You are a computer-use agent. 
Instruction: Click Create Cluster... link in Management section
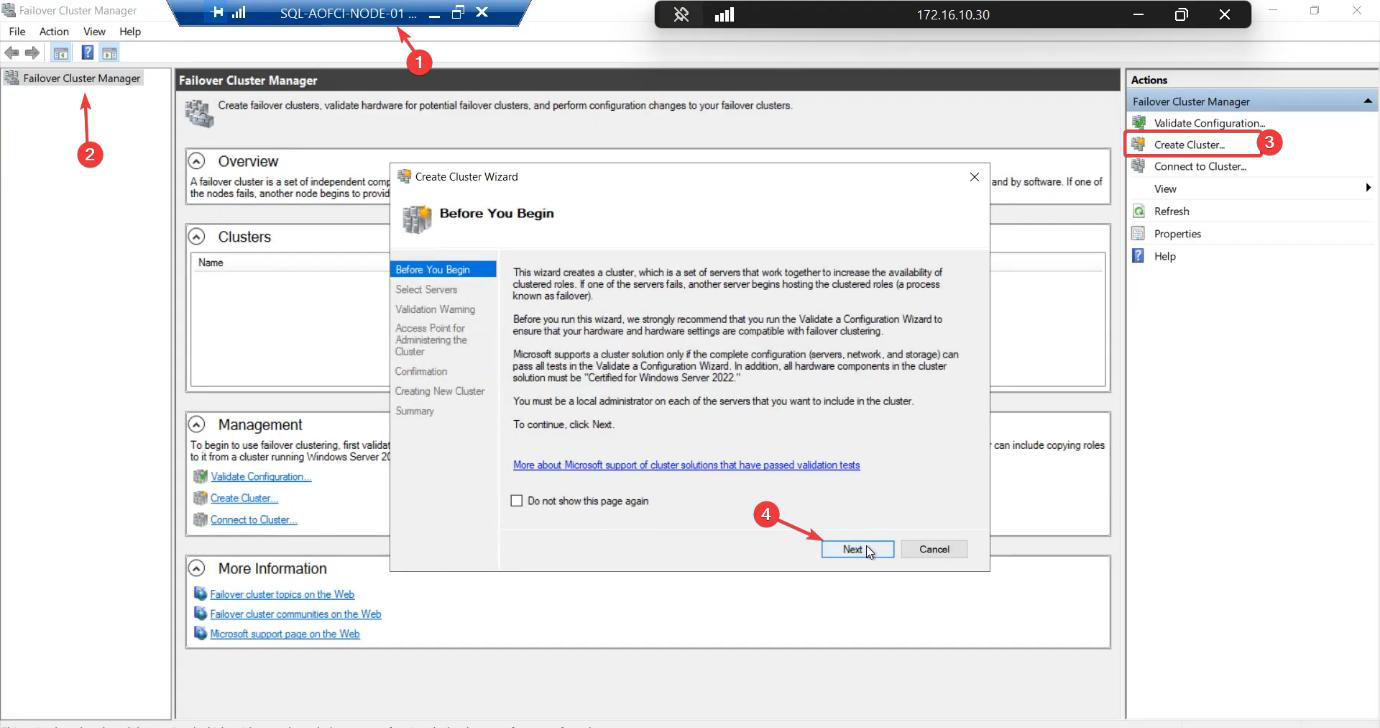(x=244, y=498)
